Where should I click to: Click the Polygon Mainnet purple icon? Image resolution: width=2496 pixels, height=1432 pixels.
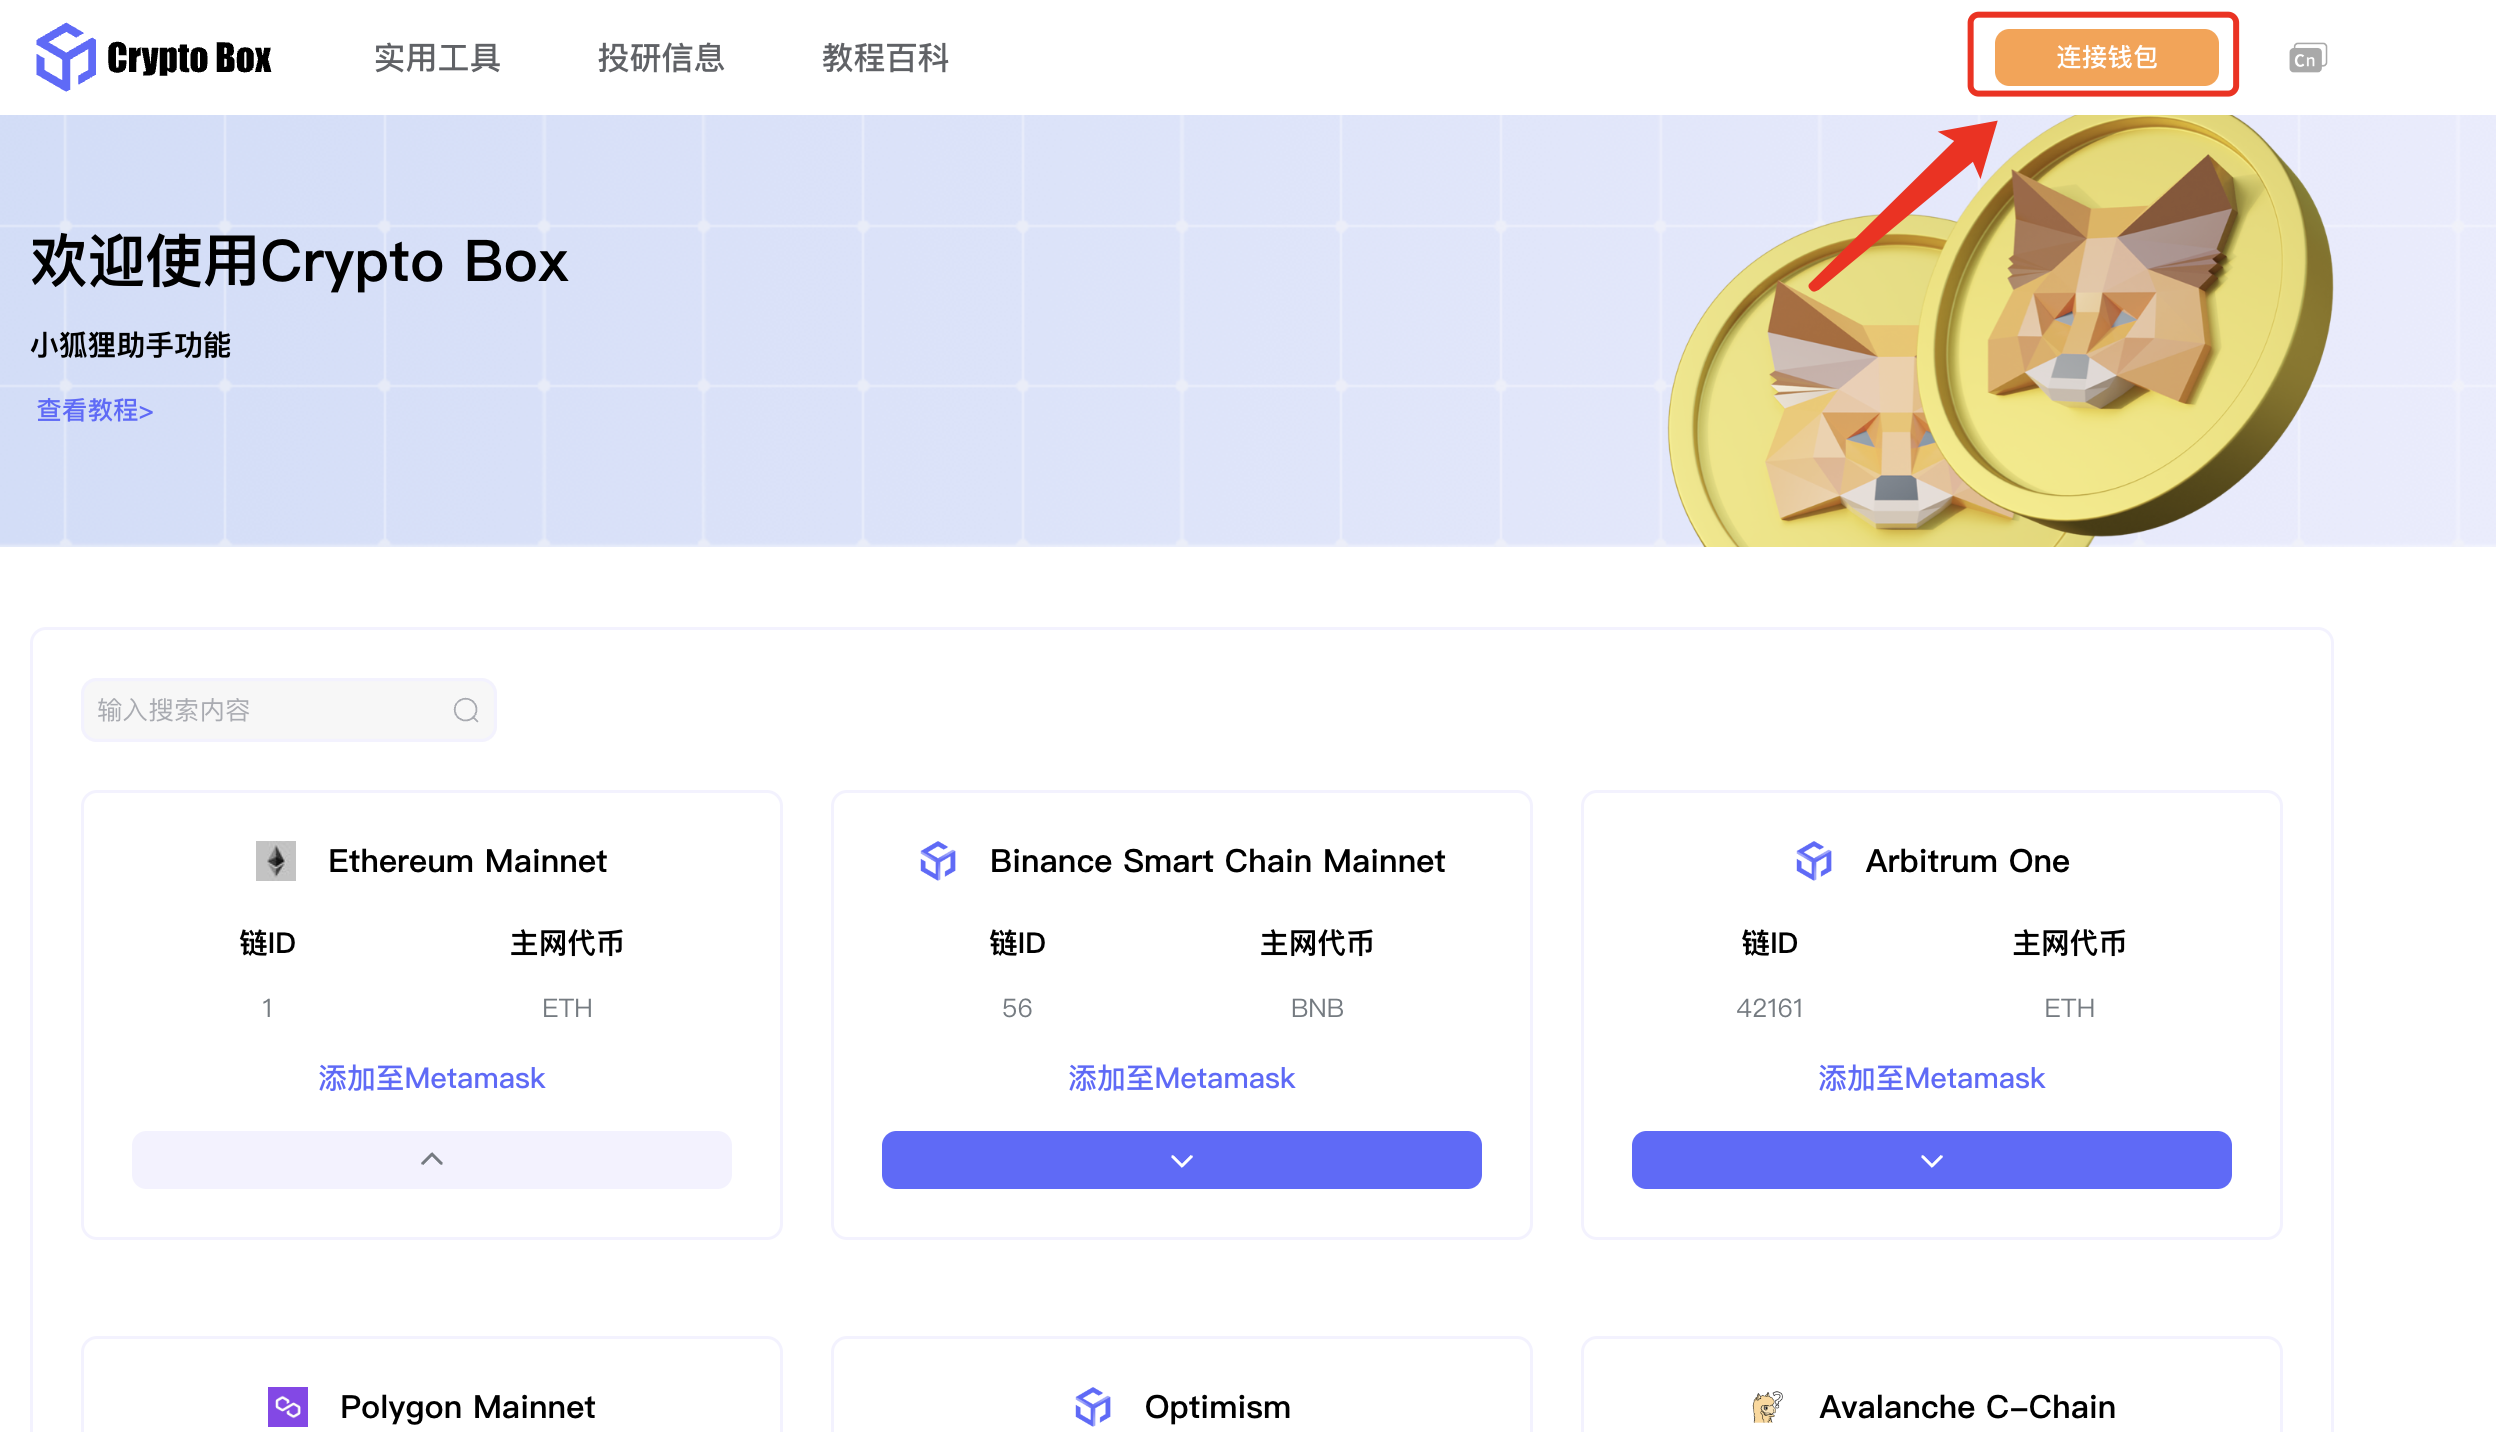tap(288, 1406)
